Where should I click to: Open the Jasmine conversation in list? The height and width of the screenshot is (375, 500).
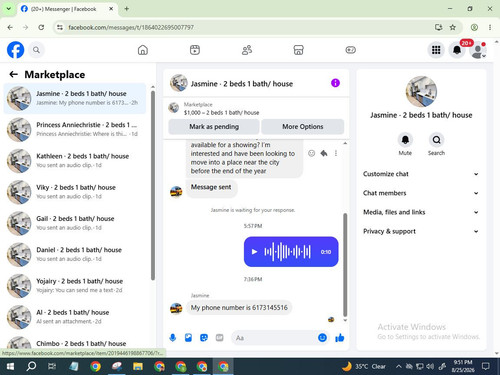(75, 98)
